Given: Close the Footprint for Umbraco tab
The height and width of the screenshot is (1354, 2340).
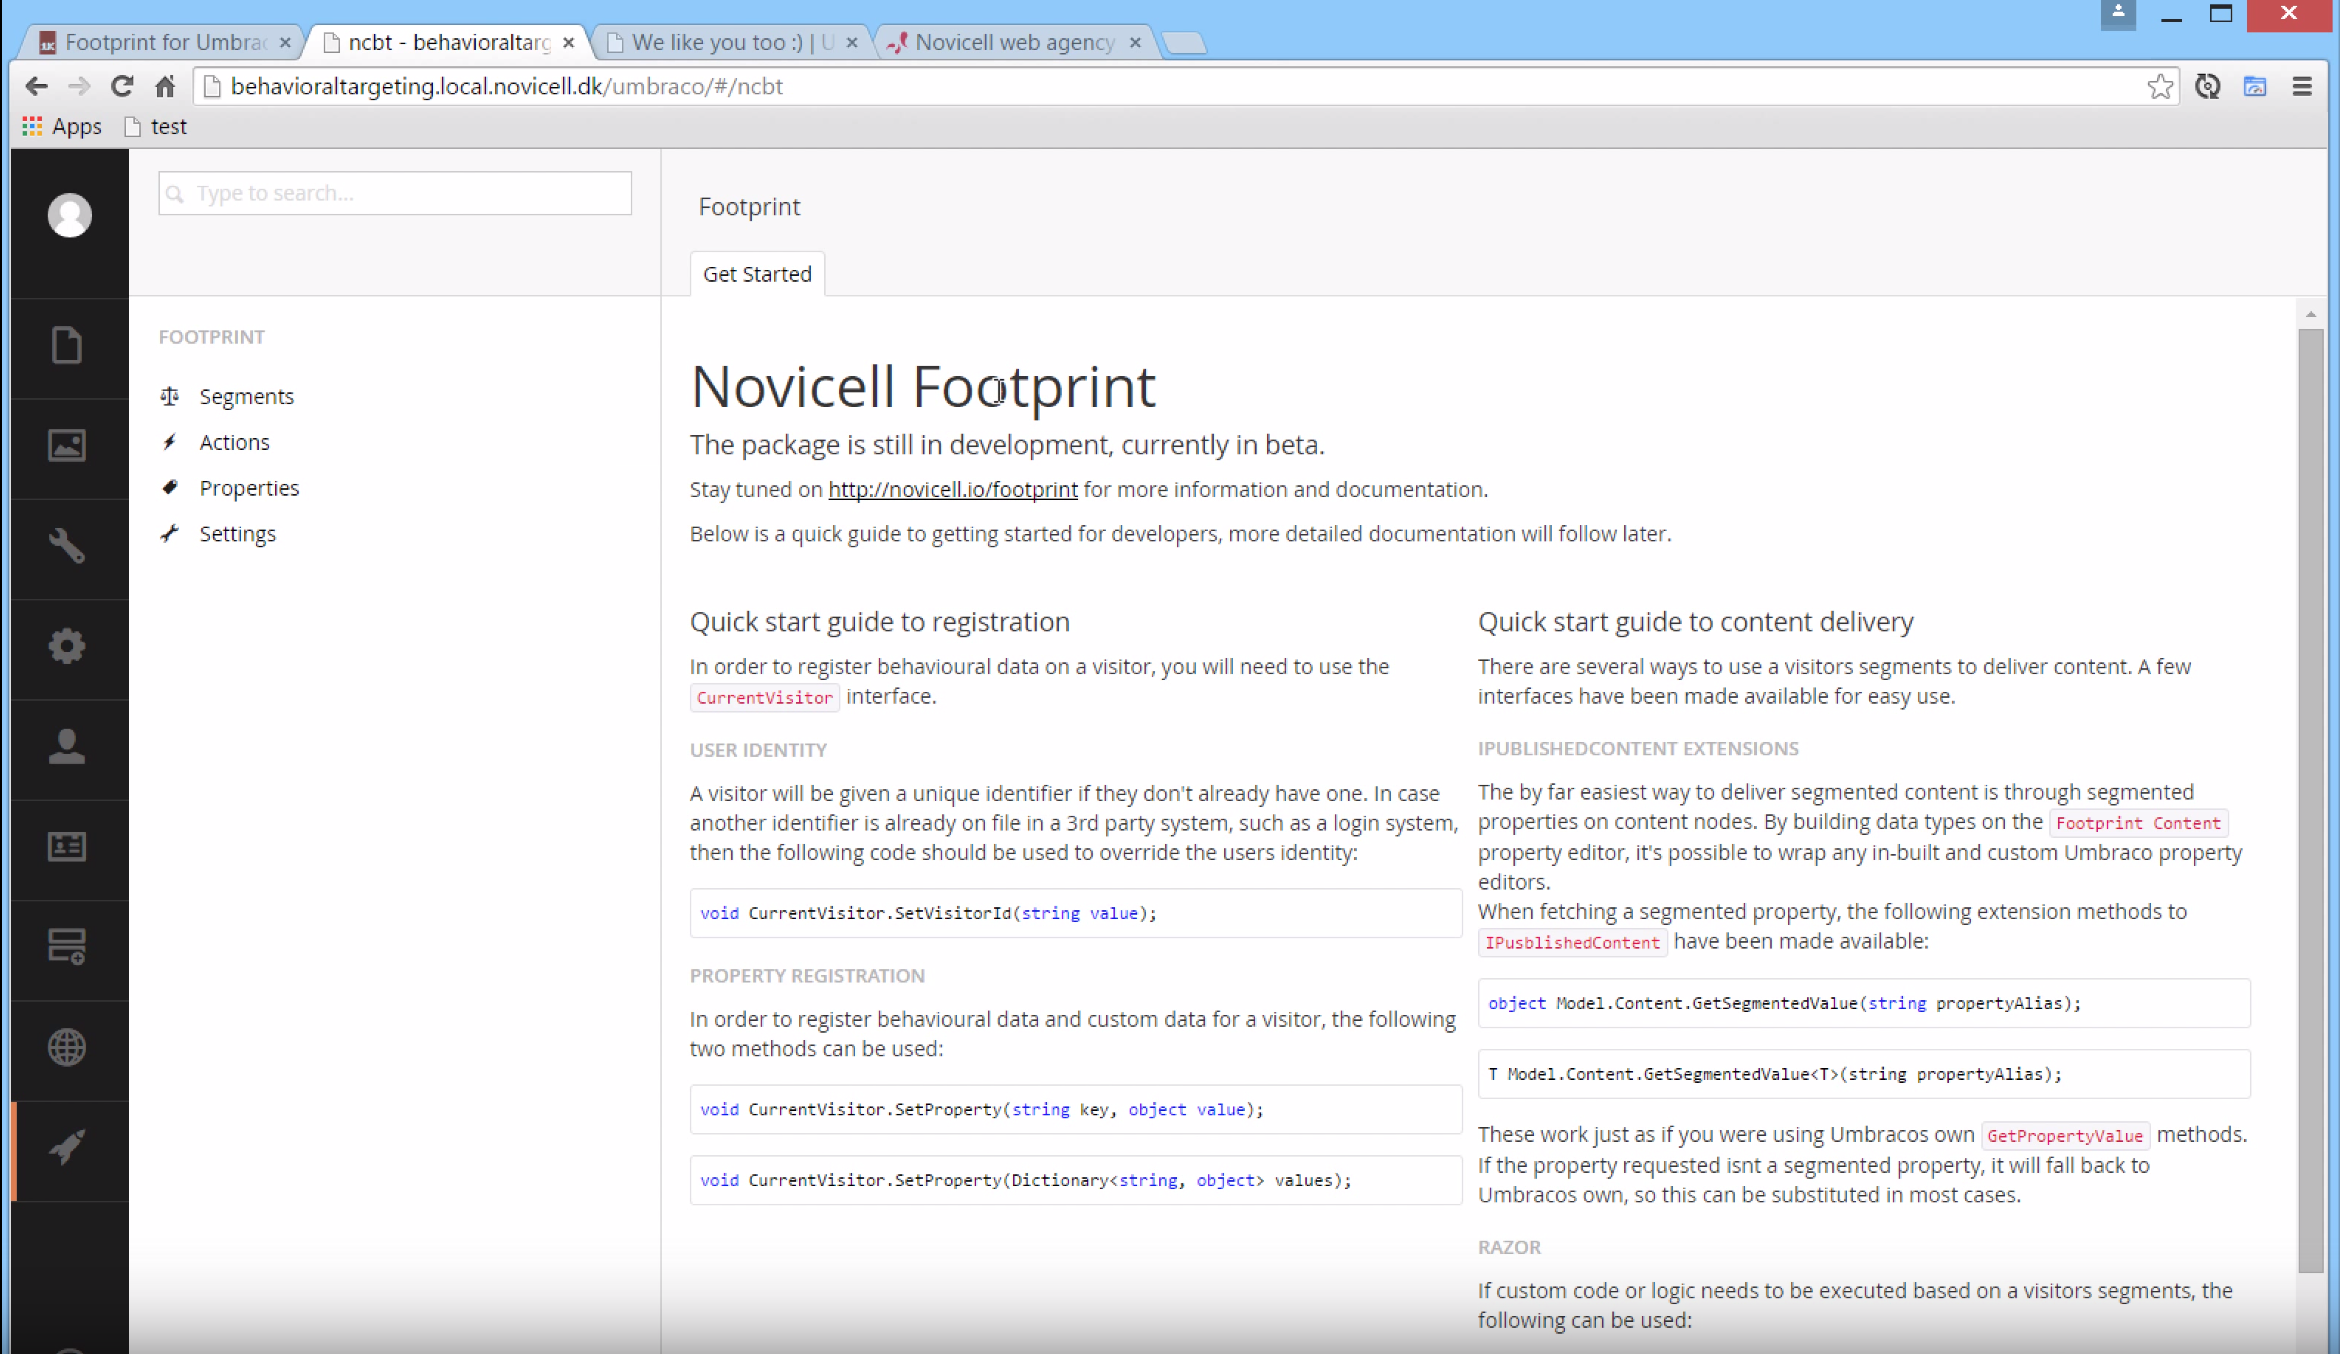Looking at the screenshot, I should (286, 42).
